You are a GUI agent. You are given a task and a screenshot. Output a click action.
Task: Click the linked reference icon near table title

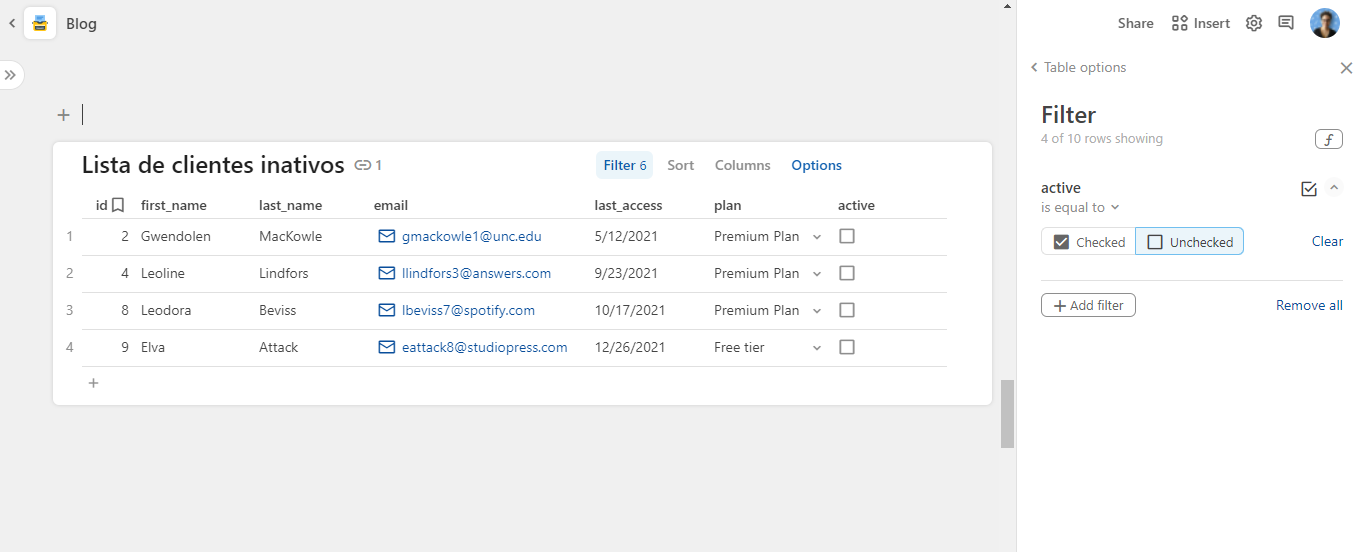point(363,165)
